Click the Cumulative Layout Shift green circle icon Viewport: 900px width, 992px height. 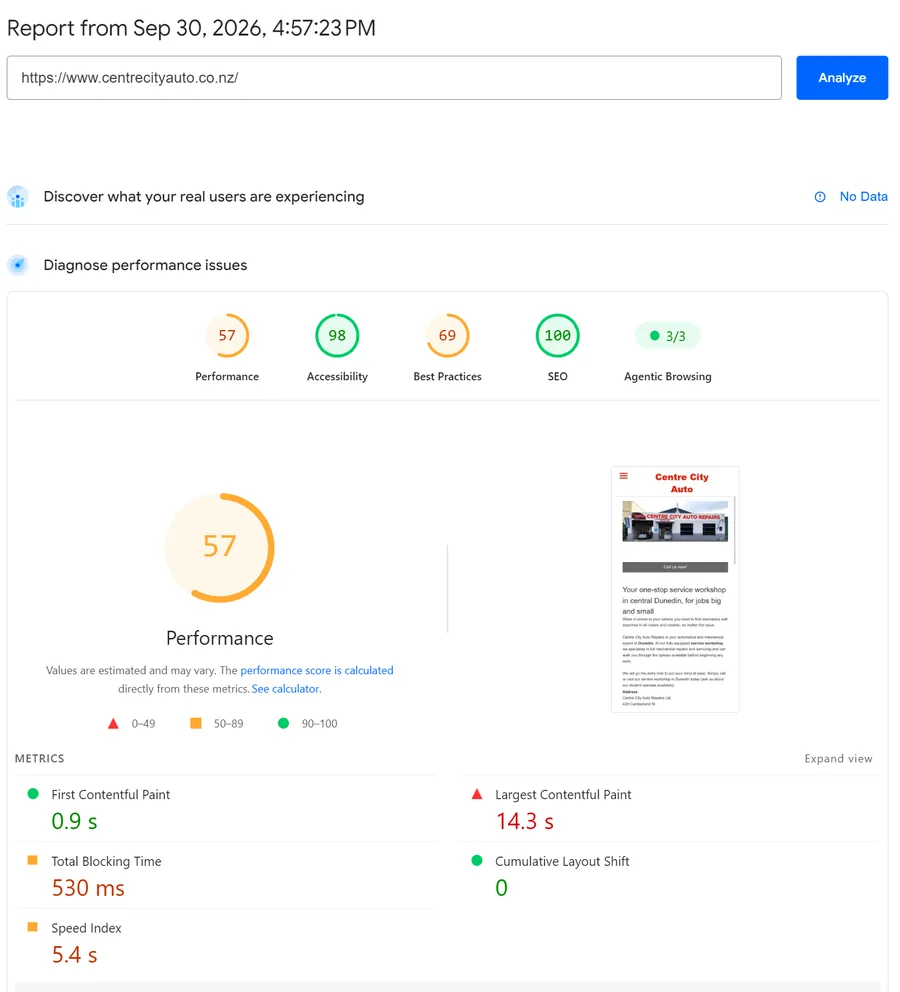click(477, 860)
